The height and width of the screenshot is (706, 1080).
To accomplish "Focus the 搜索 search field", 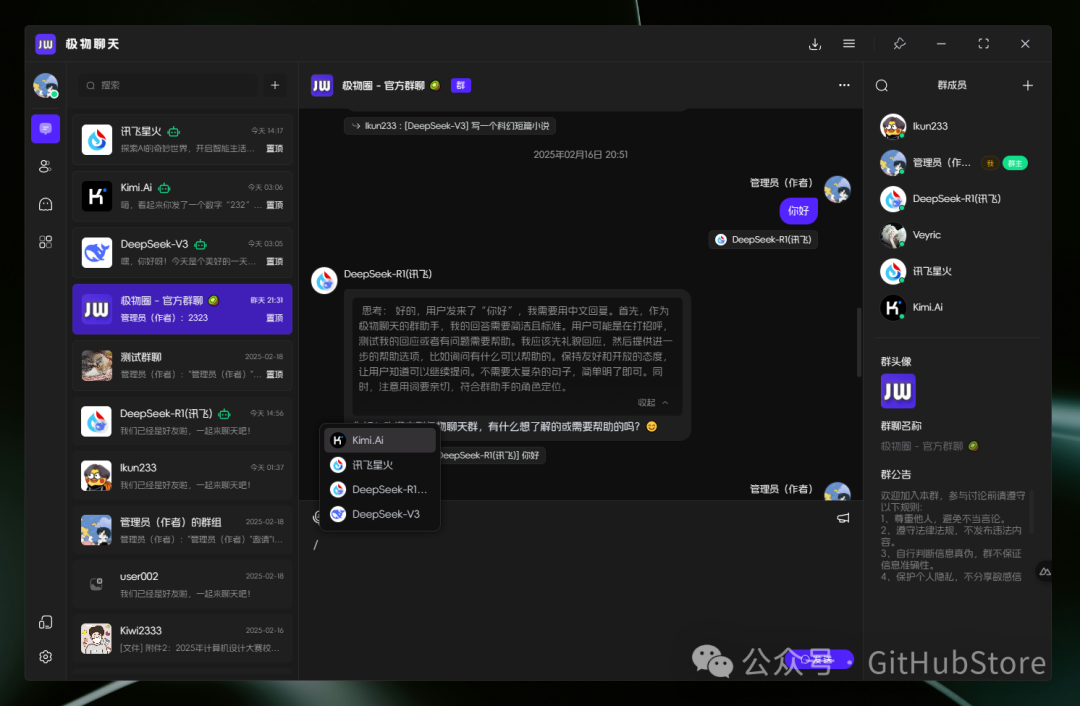I will [x=169, y=85].
